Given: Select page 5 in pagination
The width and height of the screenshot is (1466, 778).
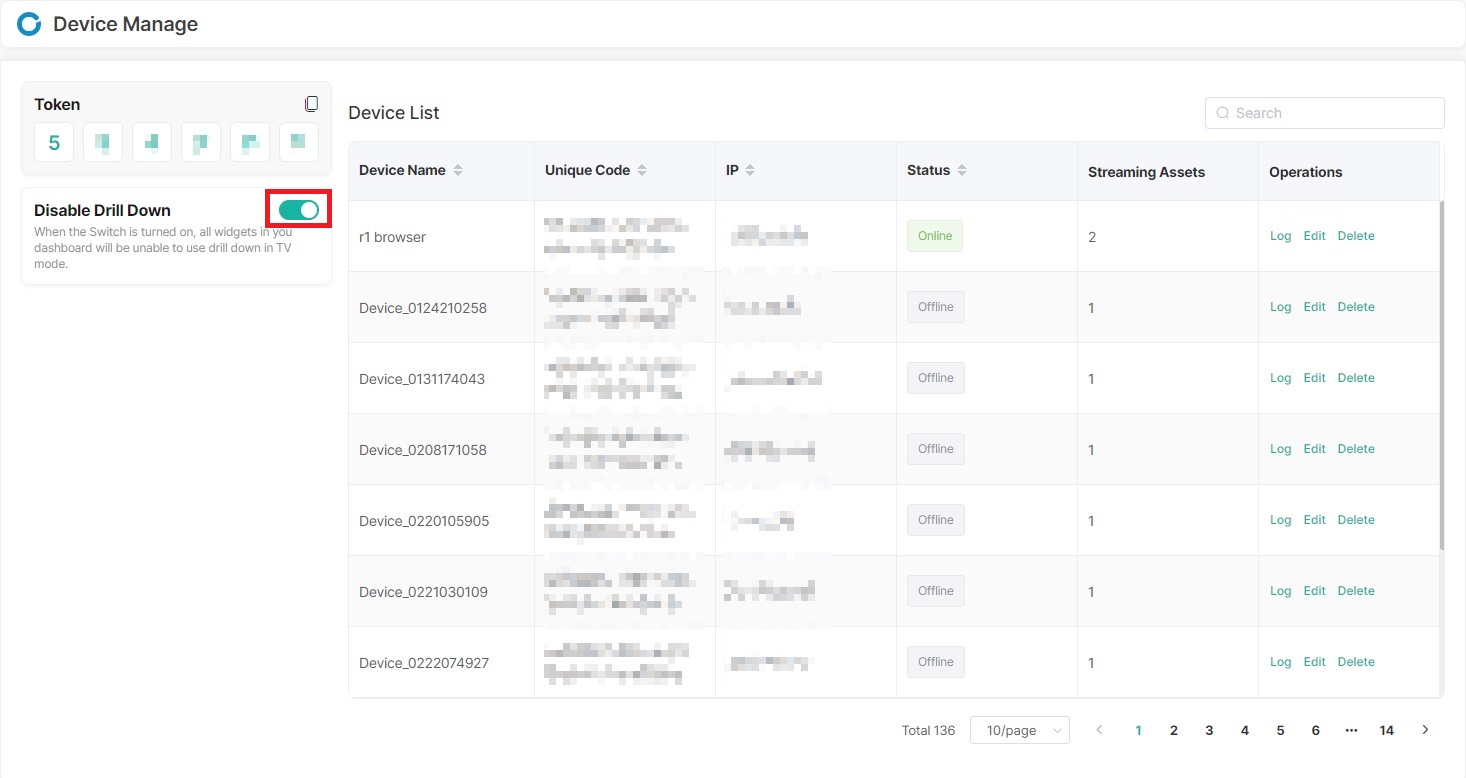Looking at the screenshot, I should [1280, 731].
